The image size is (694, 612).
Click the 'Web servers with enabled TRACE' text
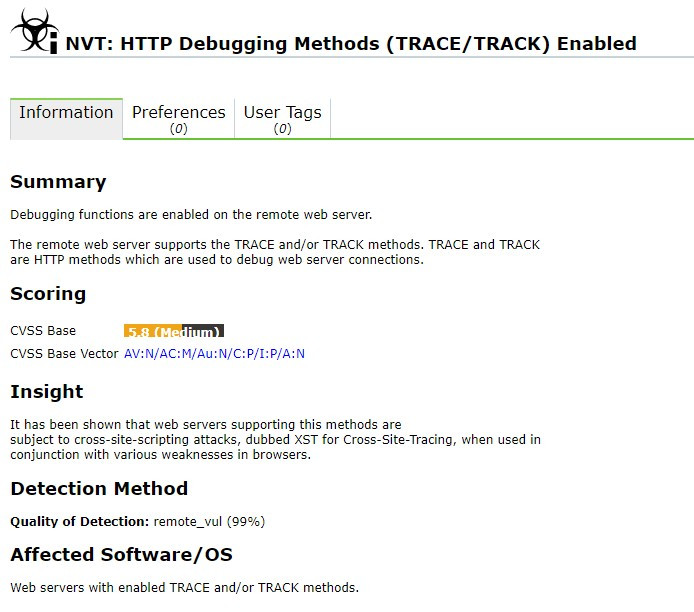pos(184,587)
